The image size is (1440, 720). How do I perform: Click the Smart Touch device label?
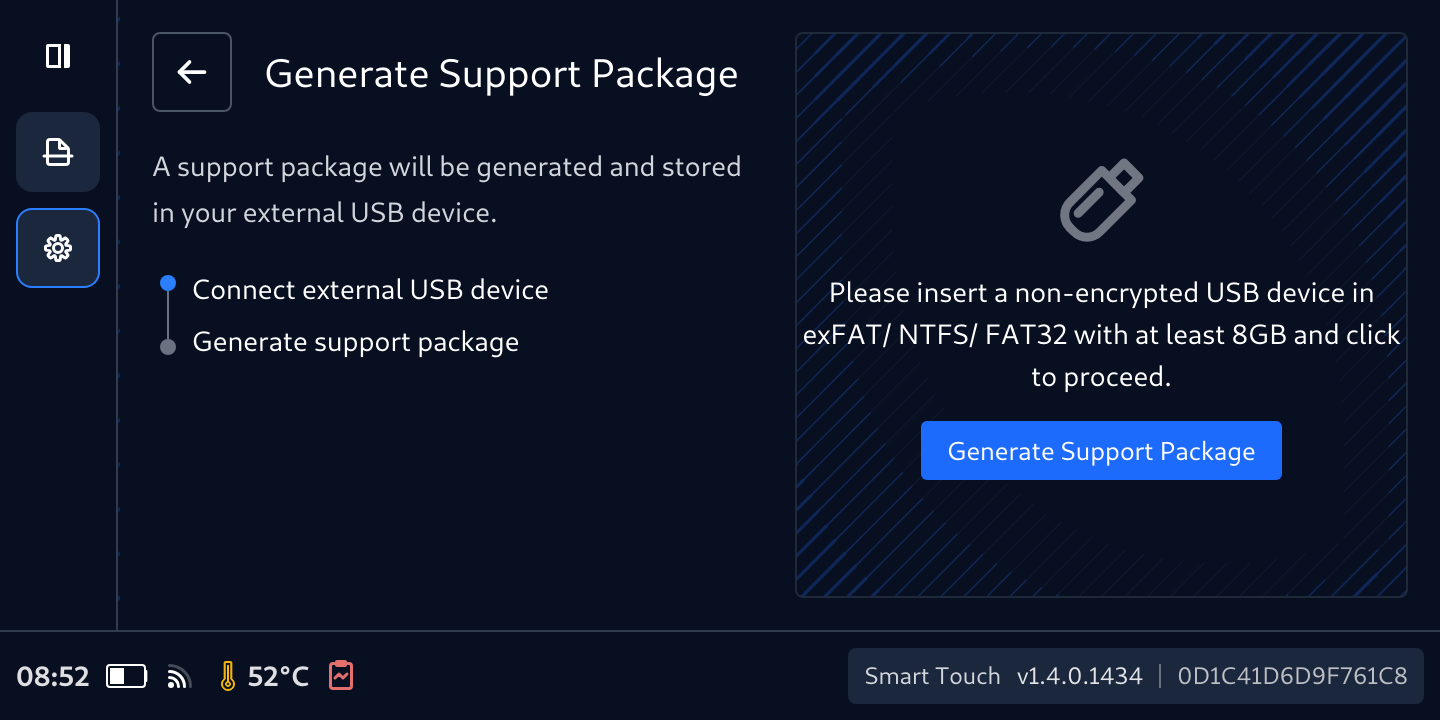(932, 677)
